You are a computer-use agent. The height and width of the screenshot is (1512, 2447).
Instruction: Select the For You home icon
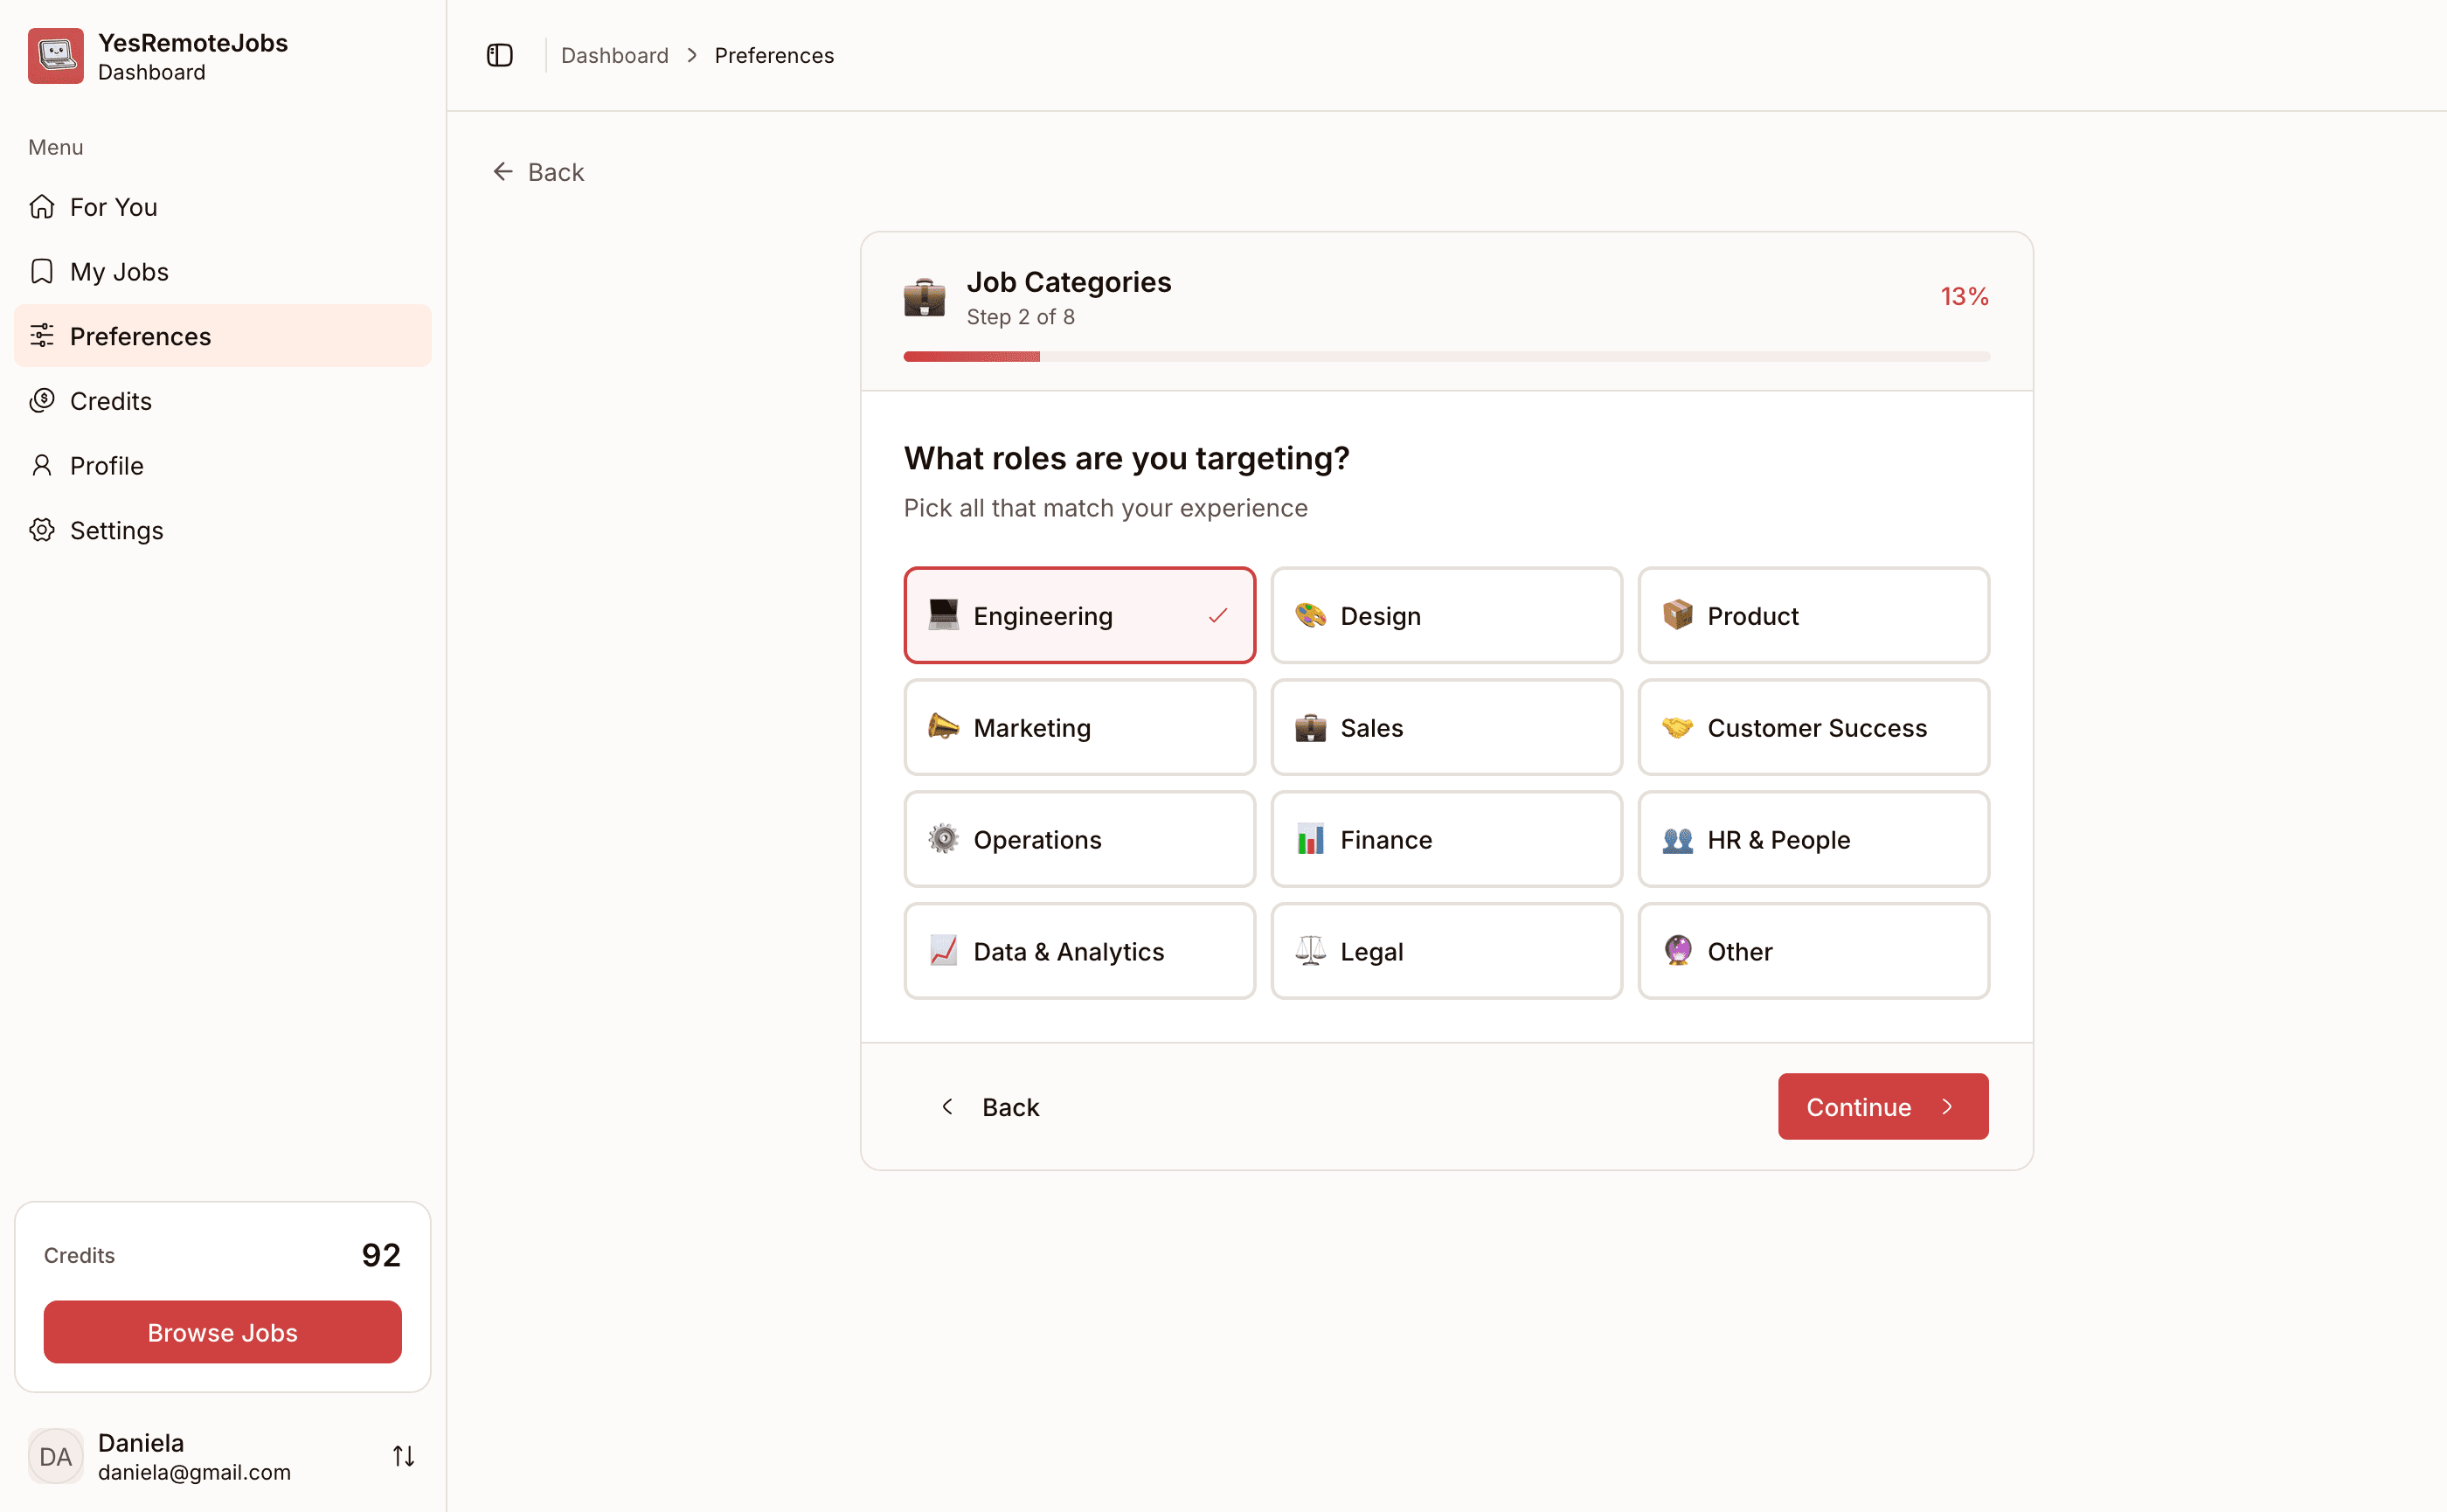click(42, 206)
